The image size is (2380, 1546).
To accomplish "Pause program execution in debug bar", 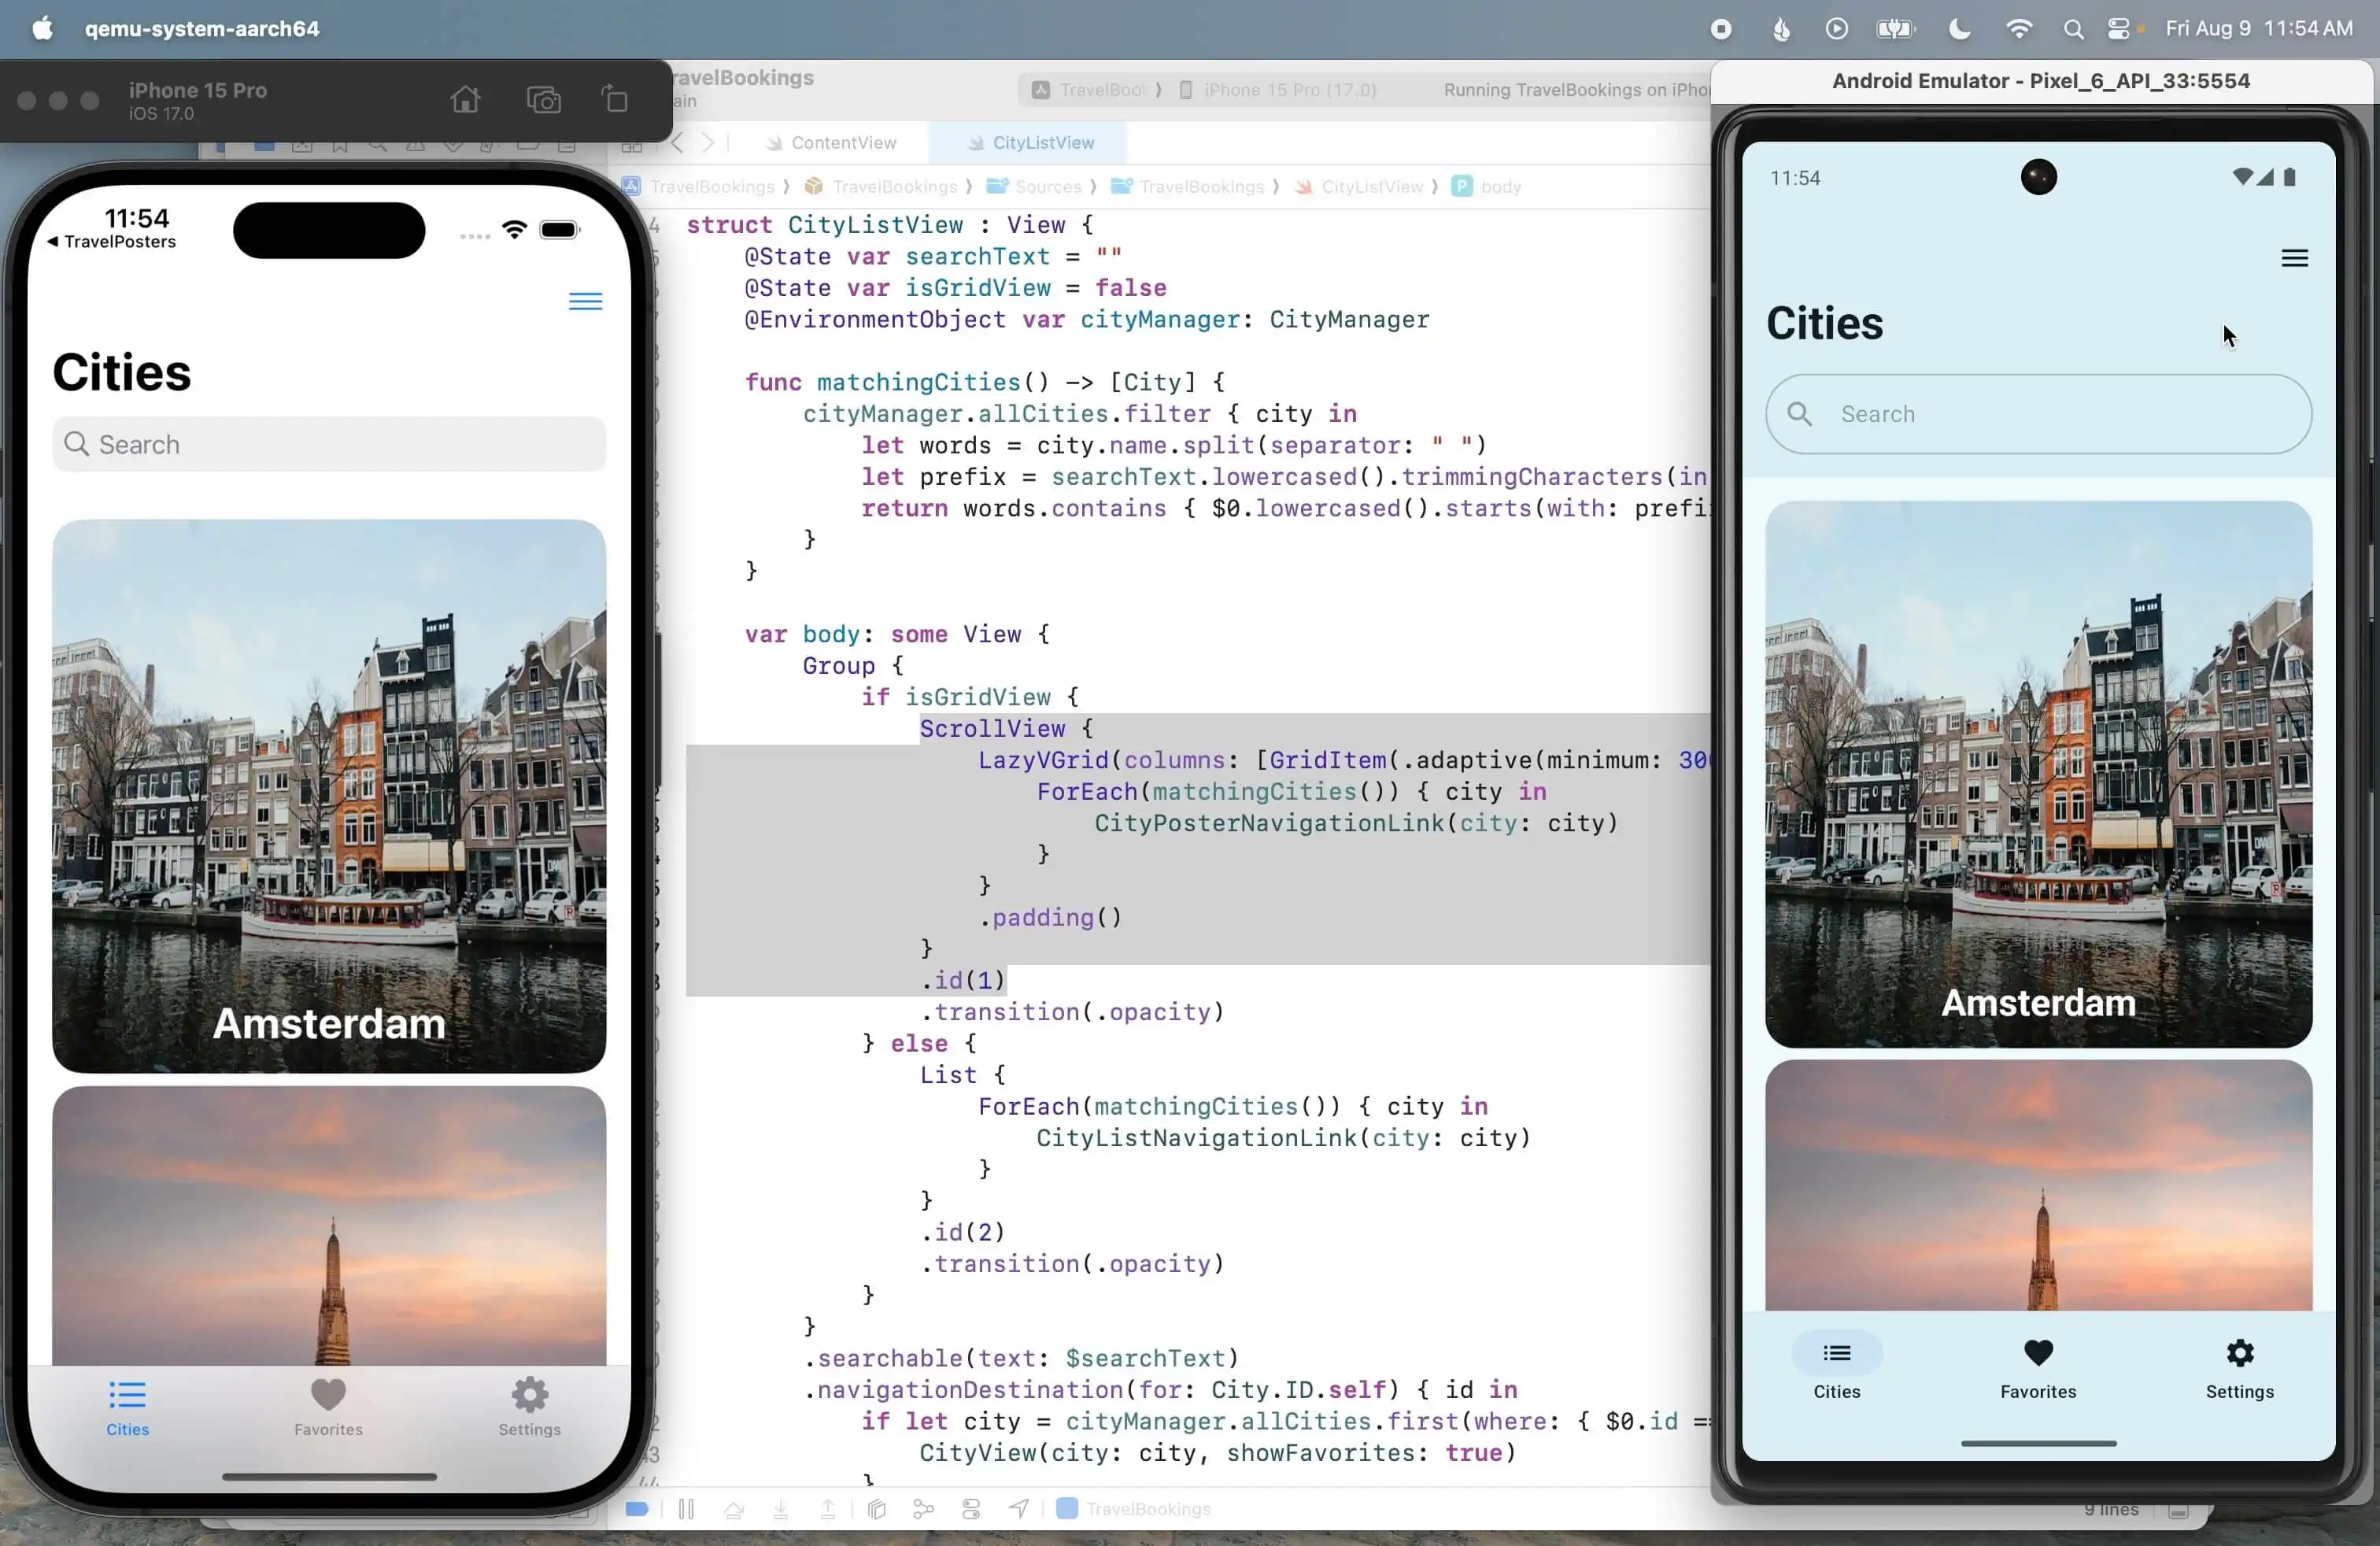I will click(x=686, y=1509).
